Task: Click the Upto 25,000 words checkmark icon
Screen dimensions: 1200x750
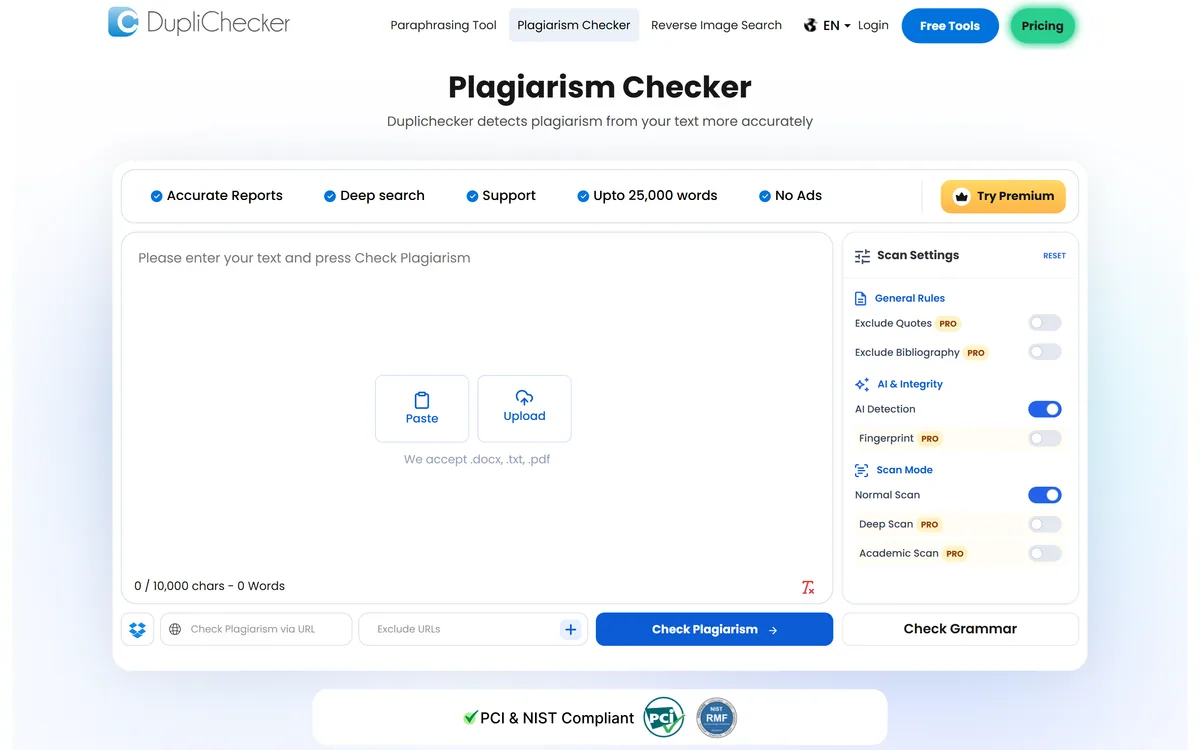Action: pyautogui.click(x=583, y=196)
